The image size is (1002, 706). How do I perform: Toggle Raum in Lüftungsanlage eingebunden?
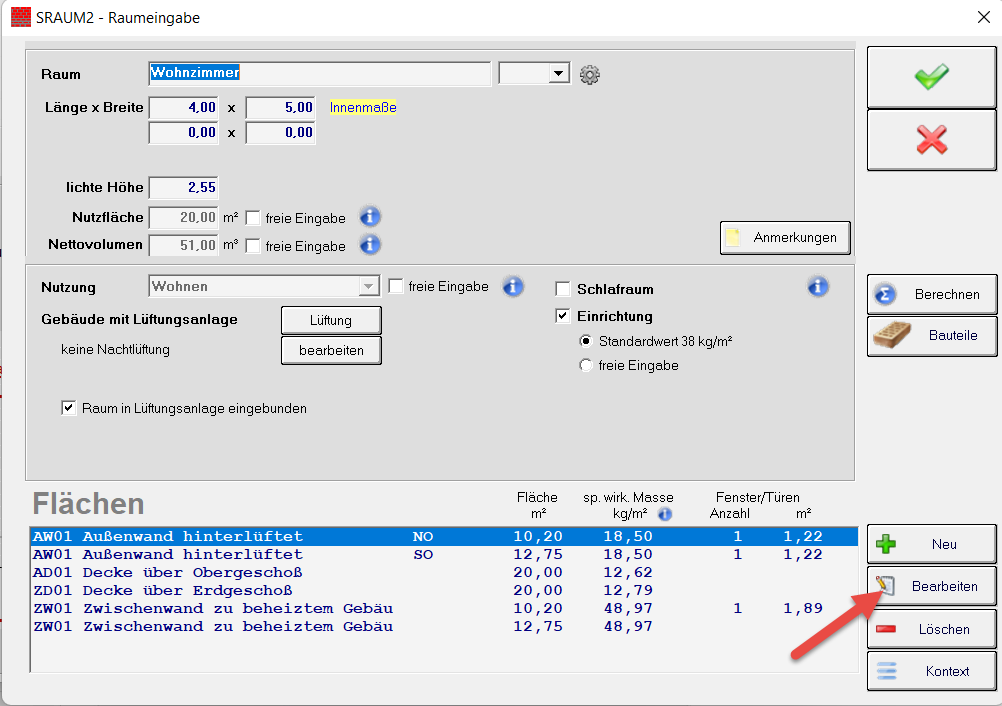tap(69, 408)
